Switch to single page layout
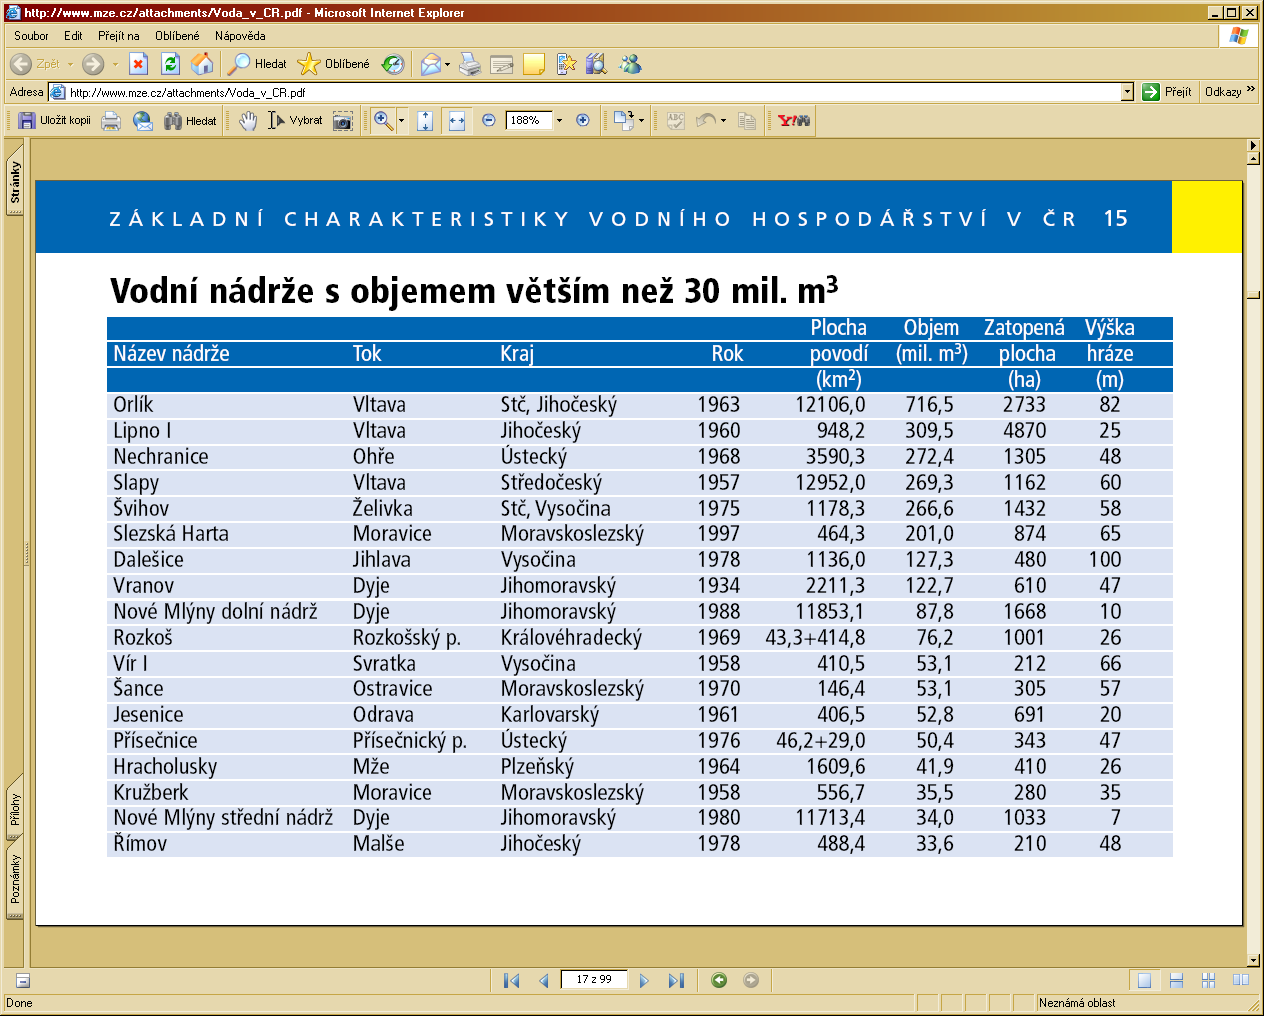 (1145, 981)
